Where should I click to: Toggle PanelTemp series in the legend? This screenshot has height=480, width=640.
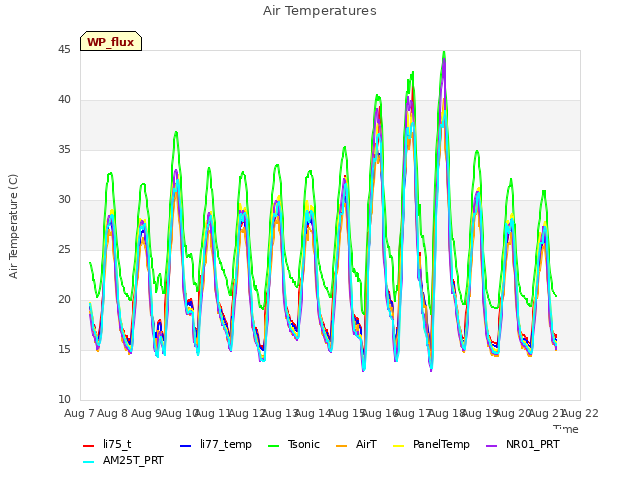[x=431, y=444]
